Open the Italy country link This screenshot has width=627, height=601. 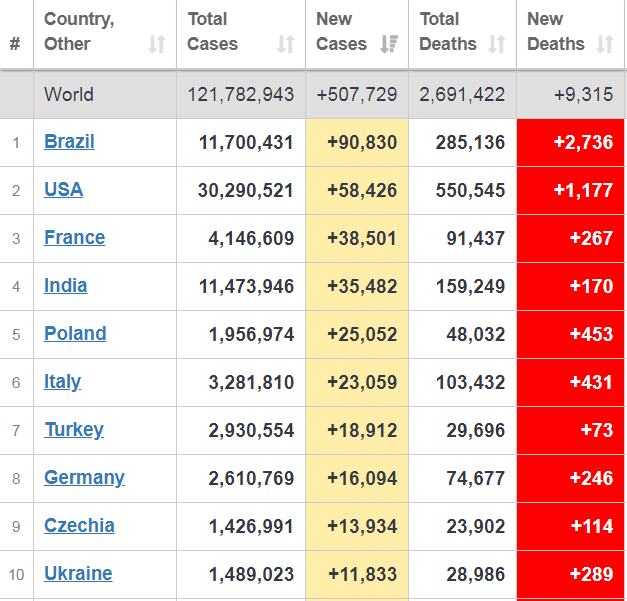pos(62,382)
